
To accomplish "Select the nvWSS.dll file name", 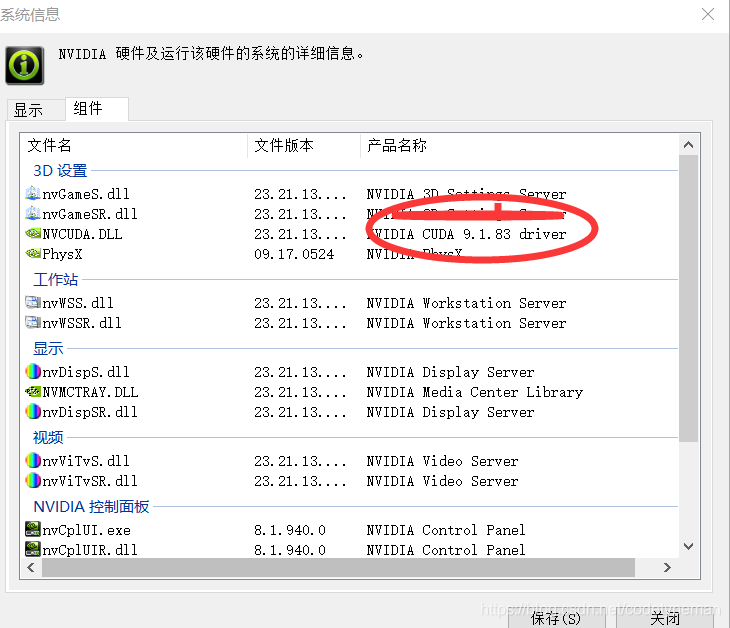I will (78, 303).
